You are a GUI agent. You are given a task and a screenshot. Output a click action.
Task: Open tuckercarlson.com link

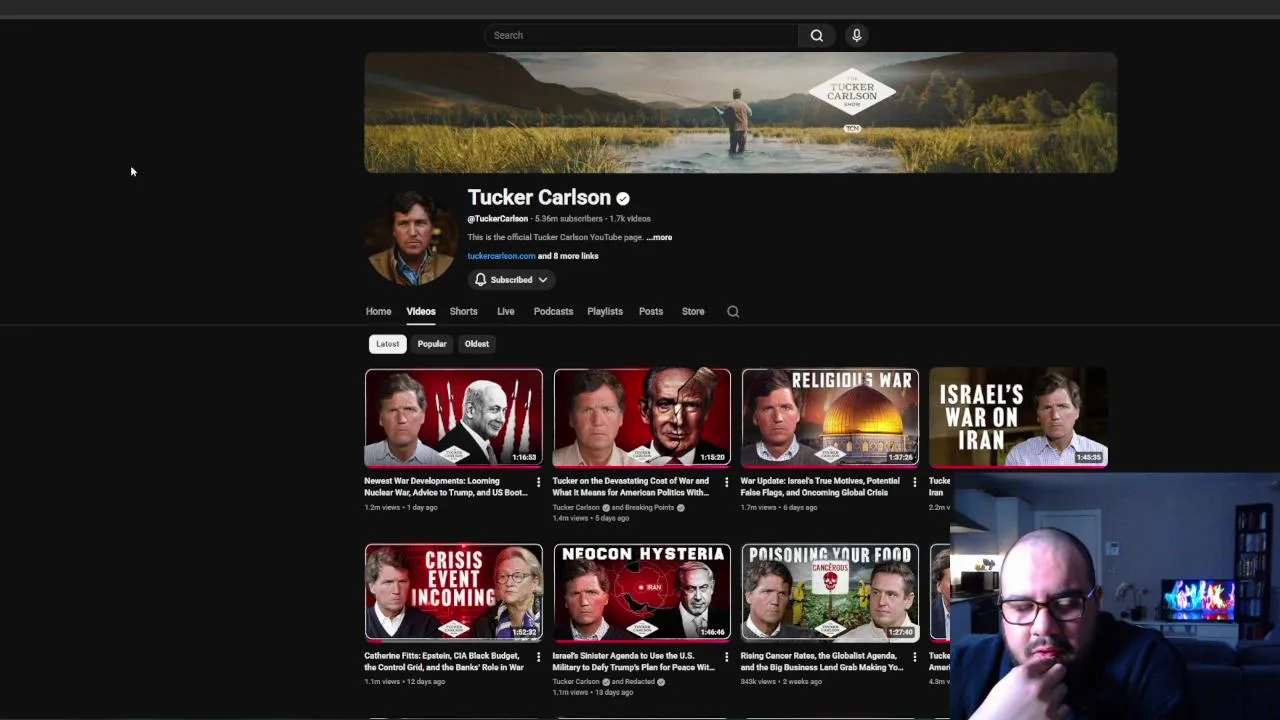501,256
